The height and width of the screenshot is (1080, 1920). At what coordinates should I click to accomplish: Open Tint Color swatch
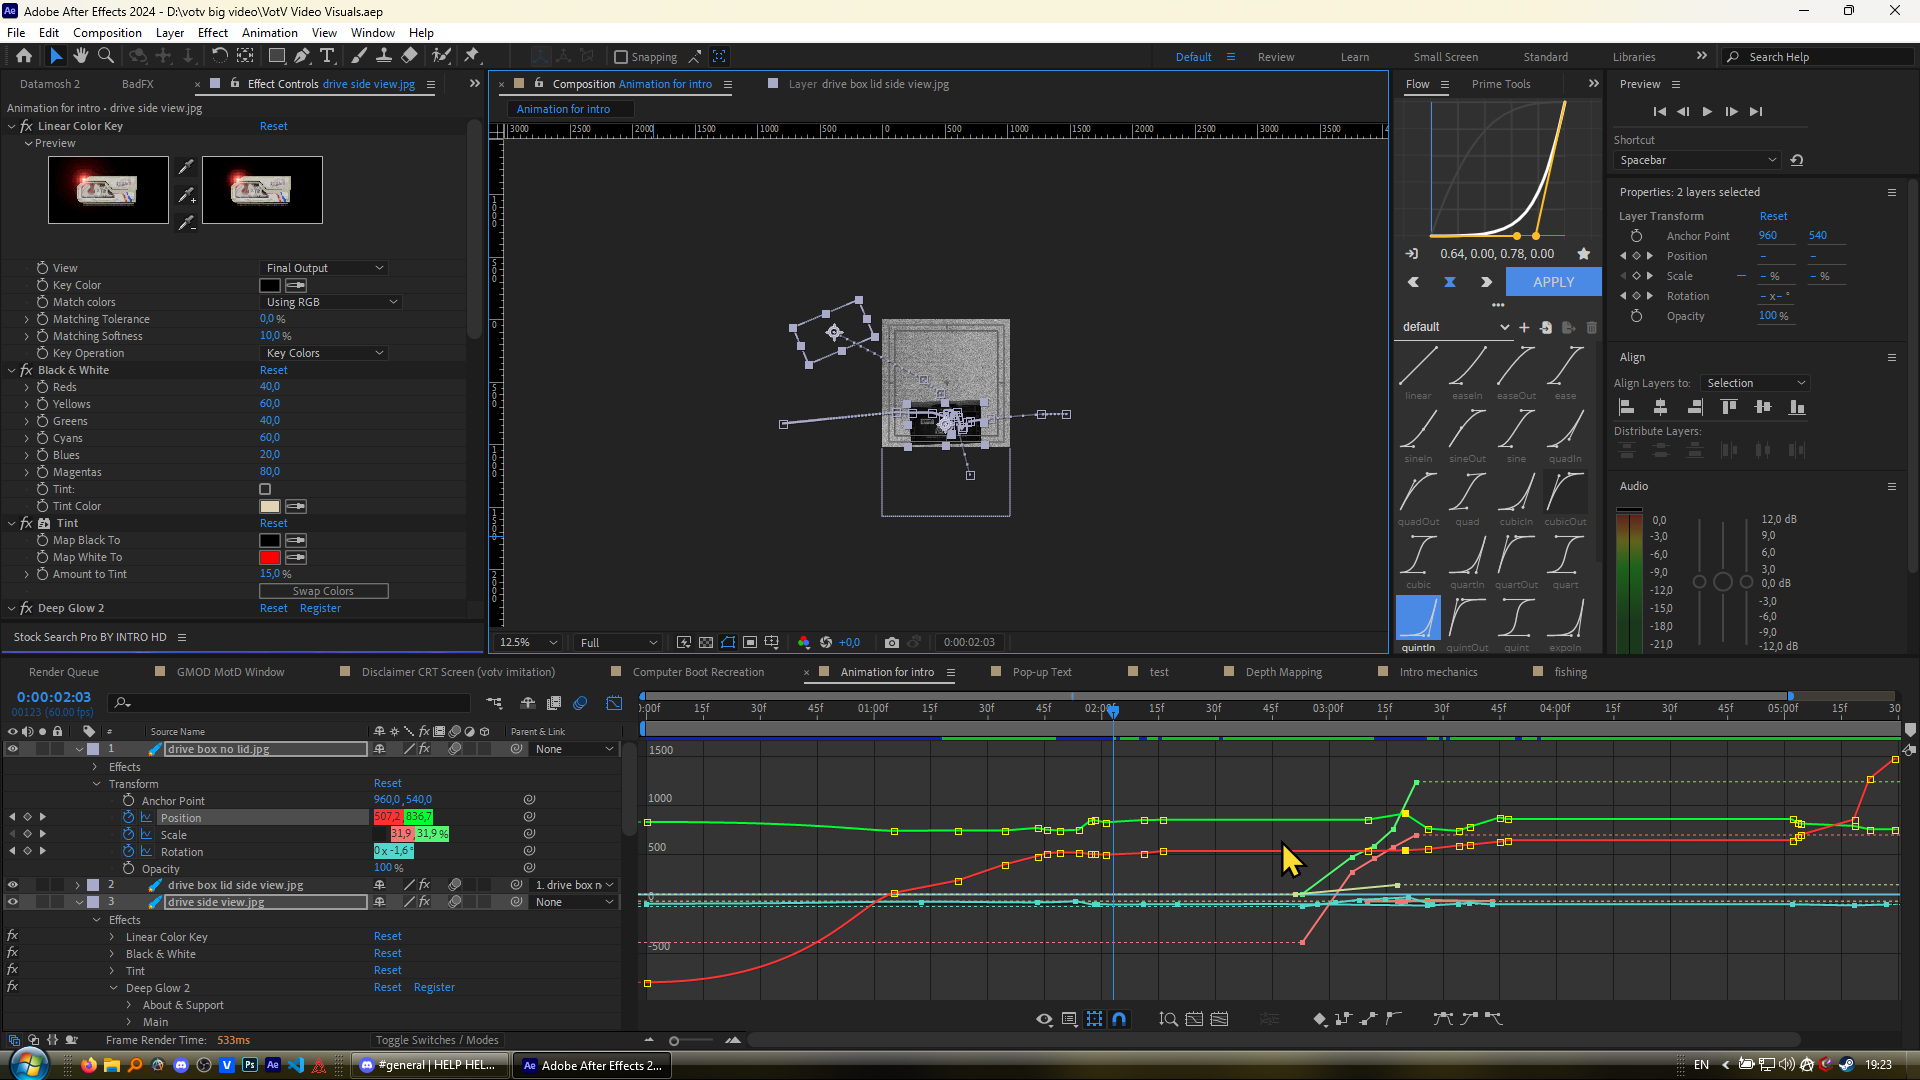click(x=270, y=506)
